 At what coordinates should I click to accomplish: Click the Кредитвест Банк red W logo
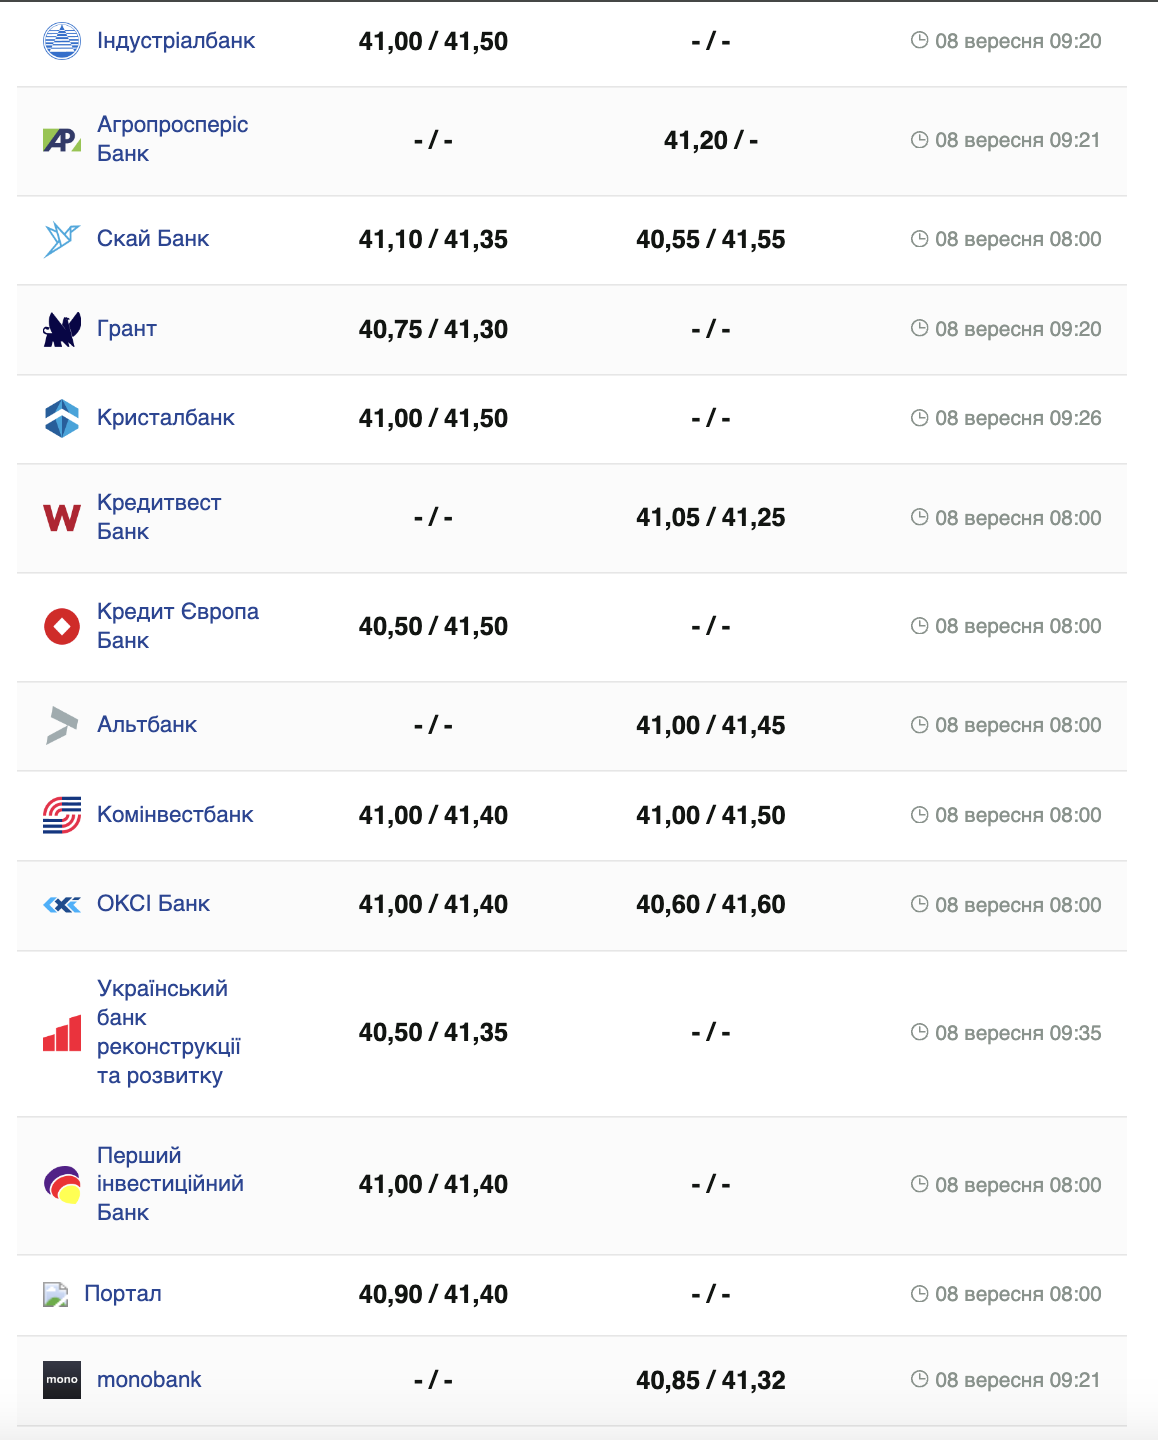62,518
